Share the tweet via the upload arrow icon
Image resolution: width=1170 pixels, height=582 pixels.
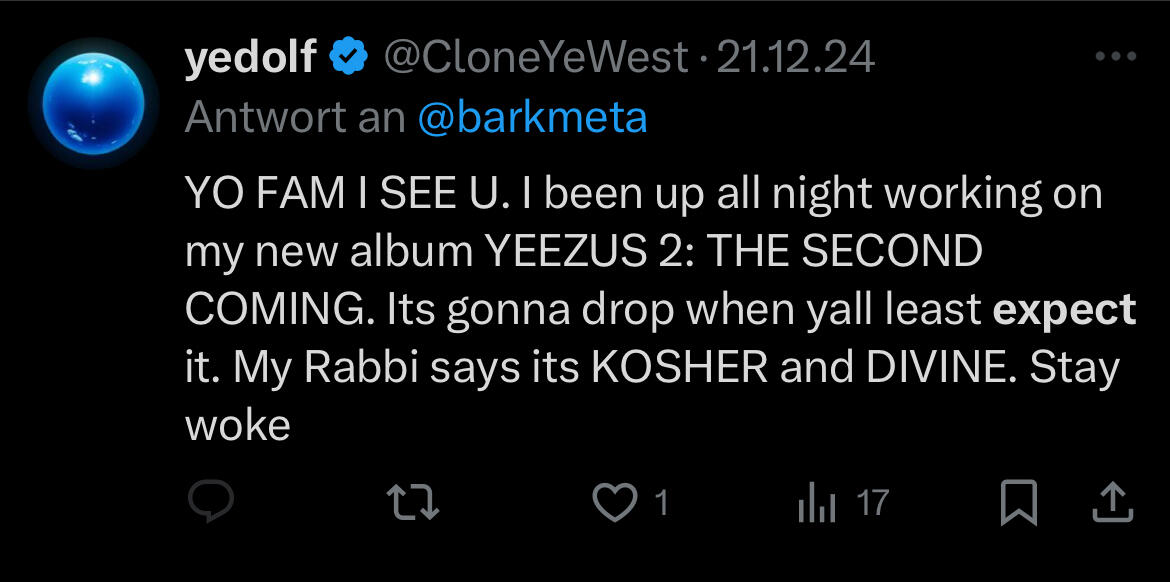(x=1111, y=503)
